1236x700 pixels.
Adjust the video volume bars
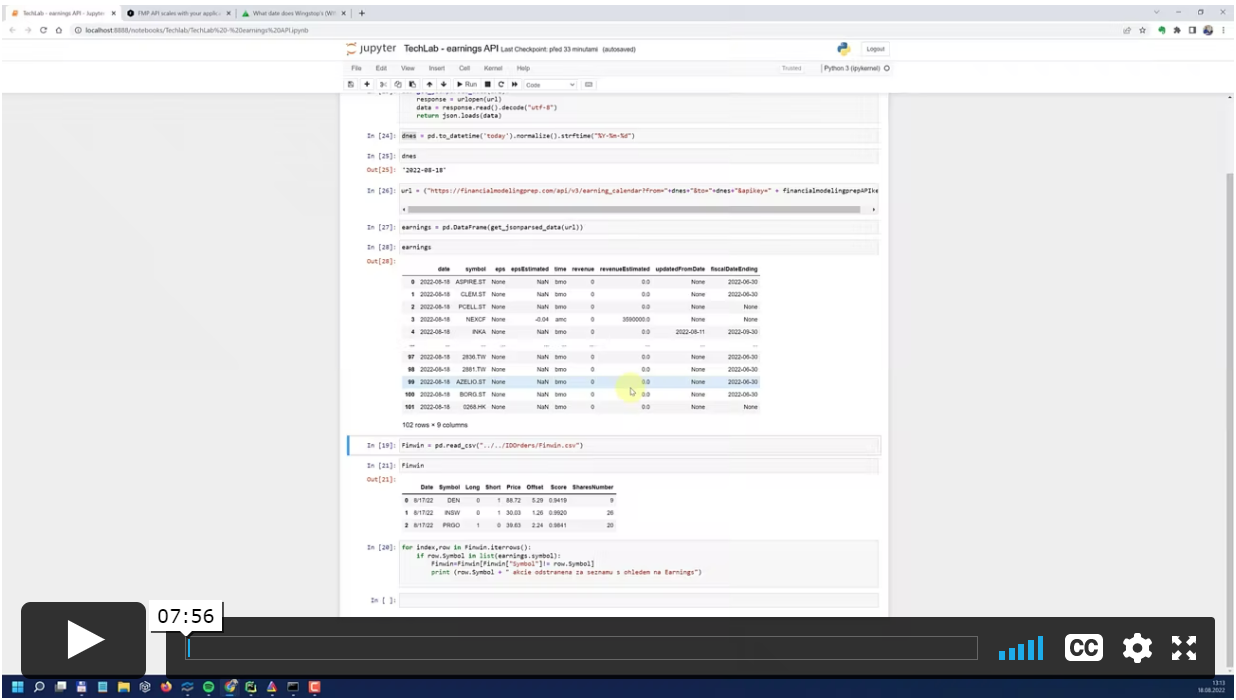tap(1021, 649)
